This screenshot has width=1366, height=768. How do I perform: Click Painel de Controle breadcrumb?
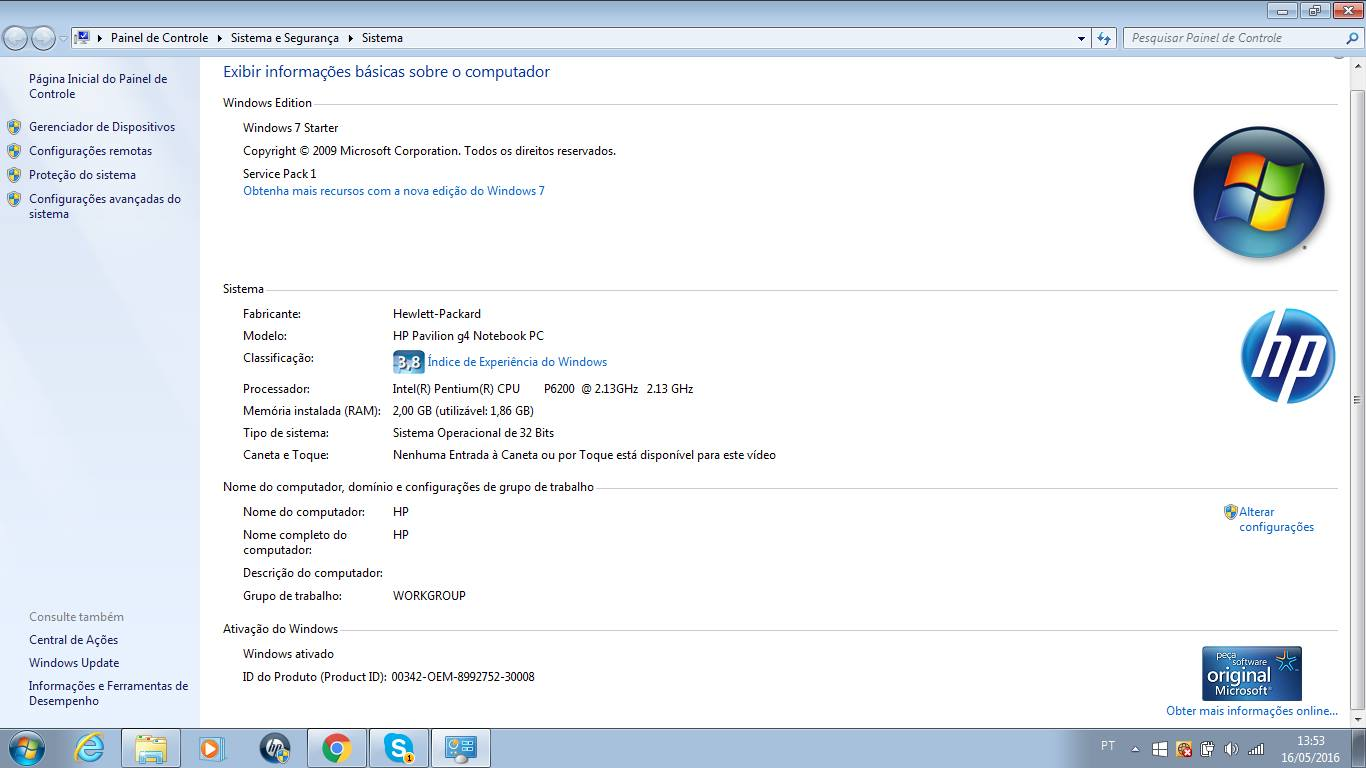[x=159, y=38]
